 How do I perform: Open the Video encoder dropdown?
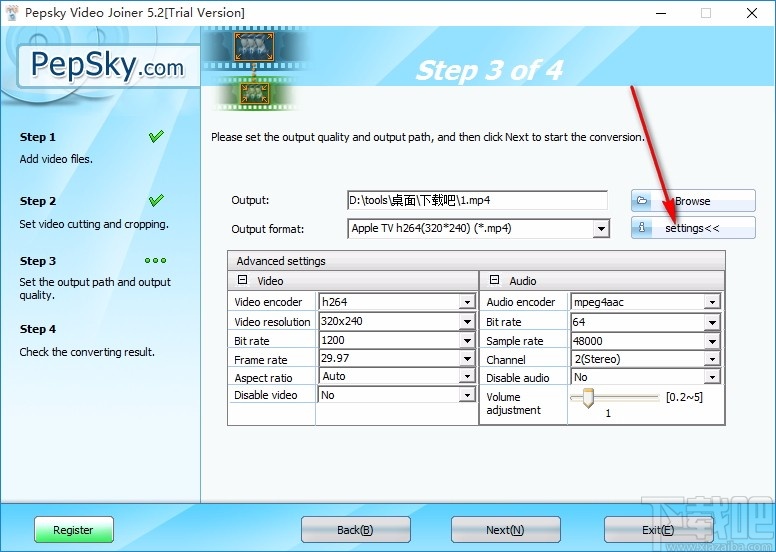click(467, 302)
